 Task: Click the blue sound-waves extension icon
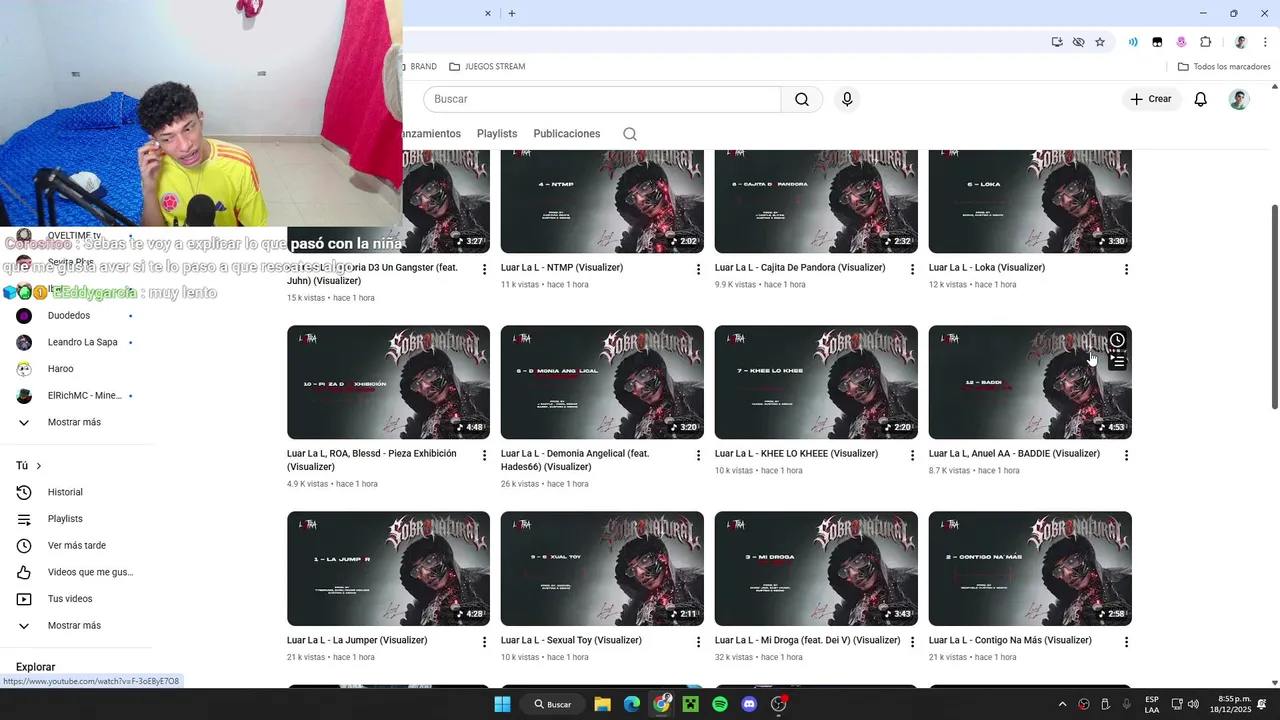point(1133,42)
